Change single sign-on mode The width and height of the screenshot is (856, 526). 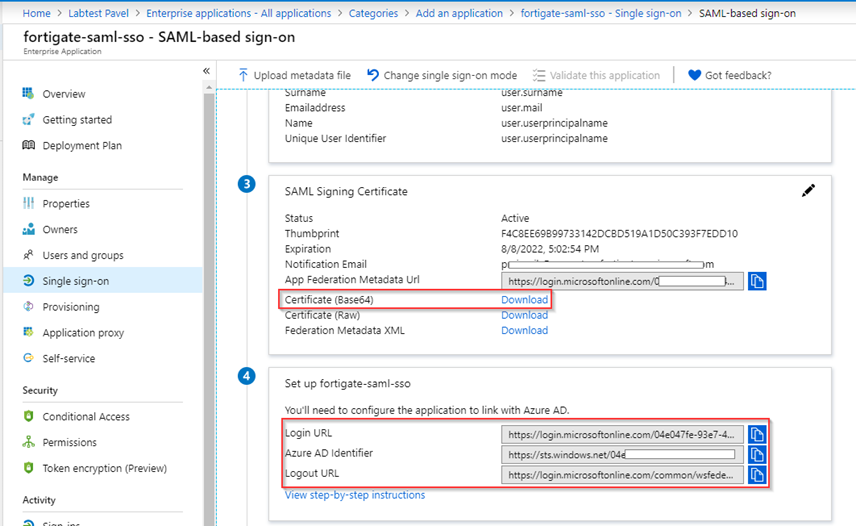(x=441, y=75)
